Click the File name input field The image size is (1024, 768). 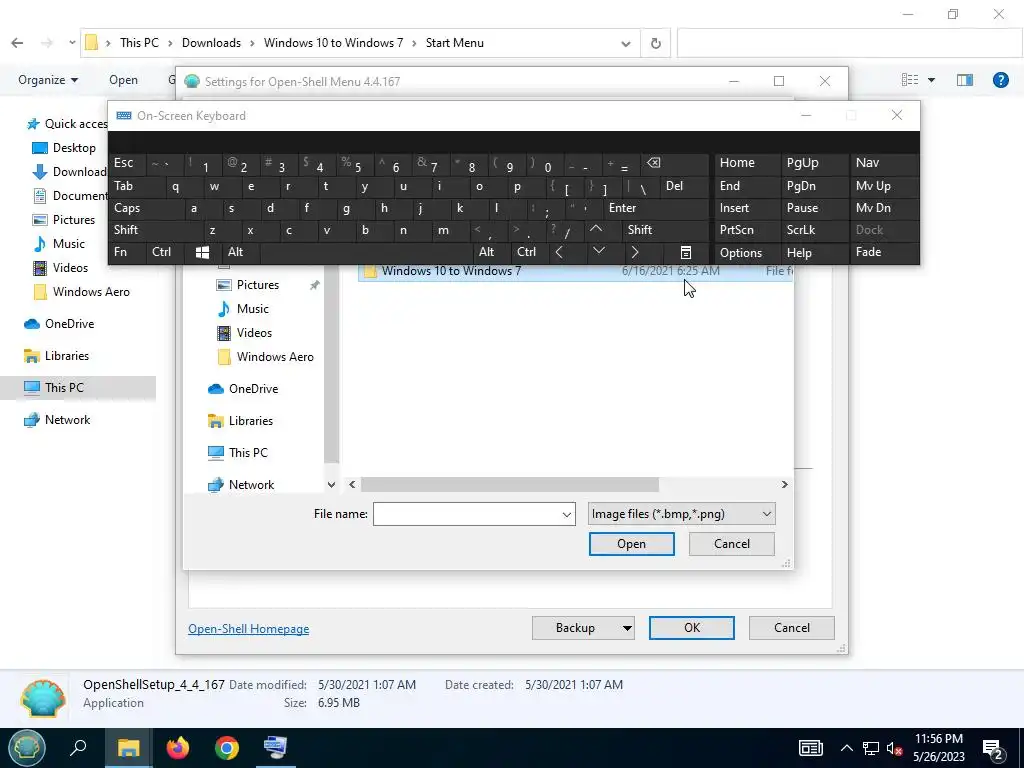[466, 514]
